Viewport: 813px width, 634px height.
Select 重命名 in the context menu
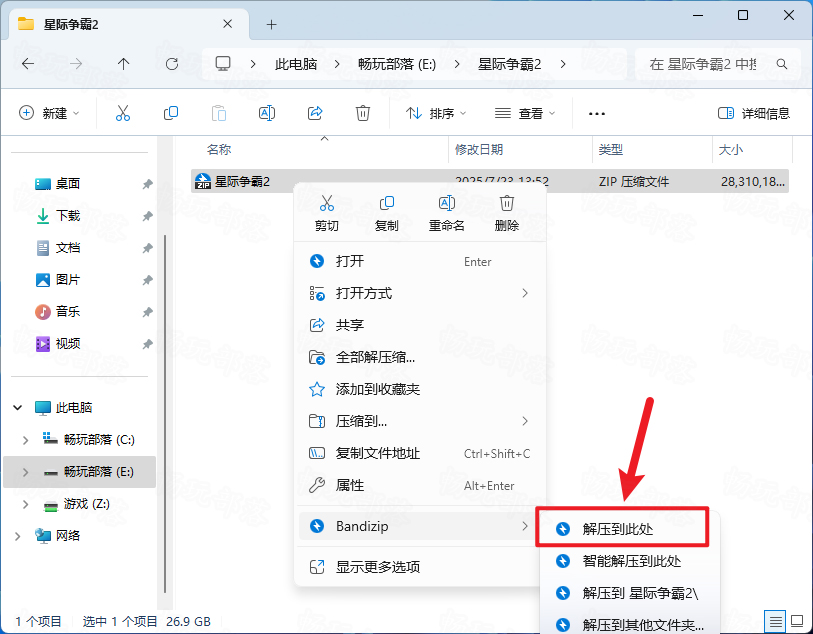point(446,213)
